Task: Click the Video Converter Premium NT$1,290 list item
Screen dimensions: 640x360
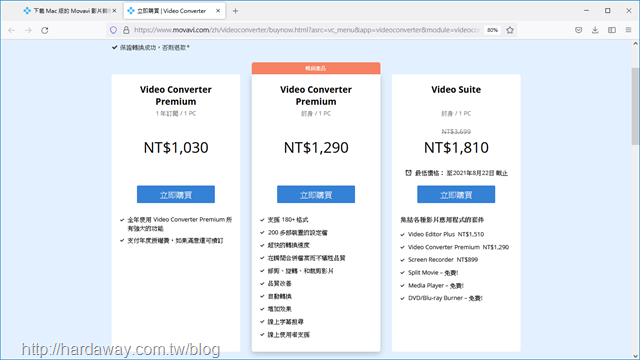Action: point(458,247)
